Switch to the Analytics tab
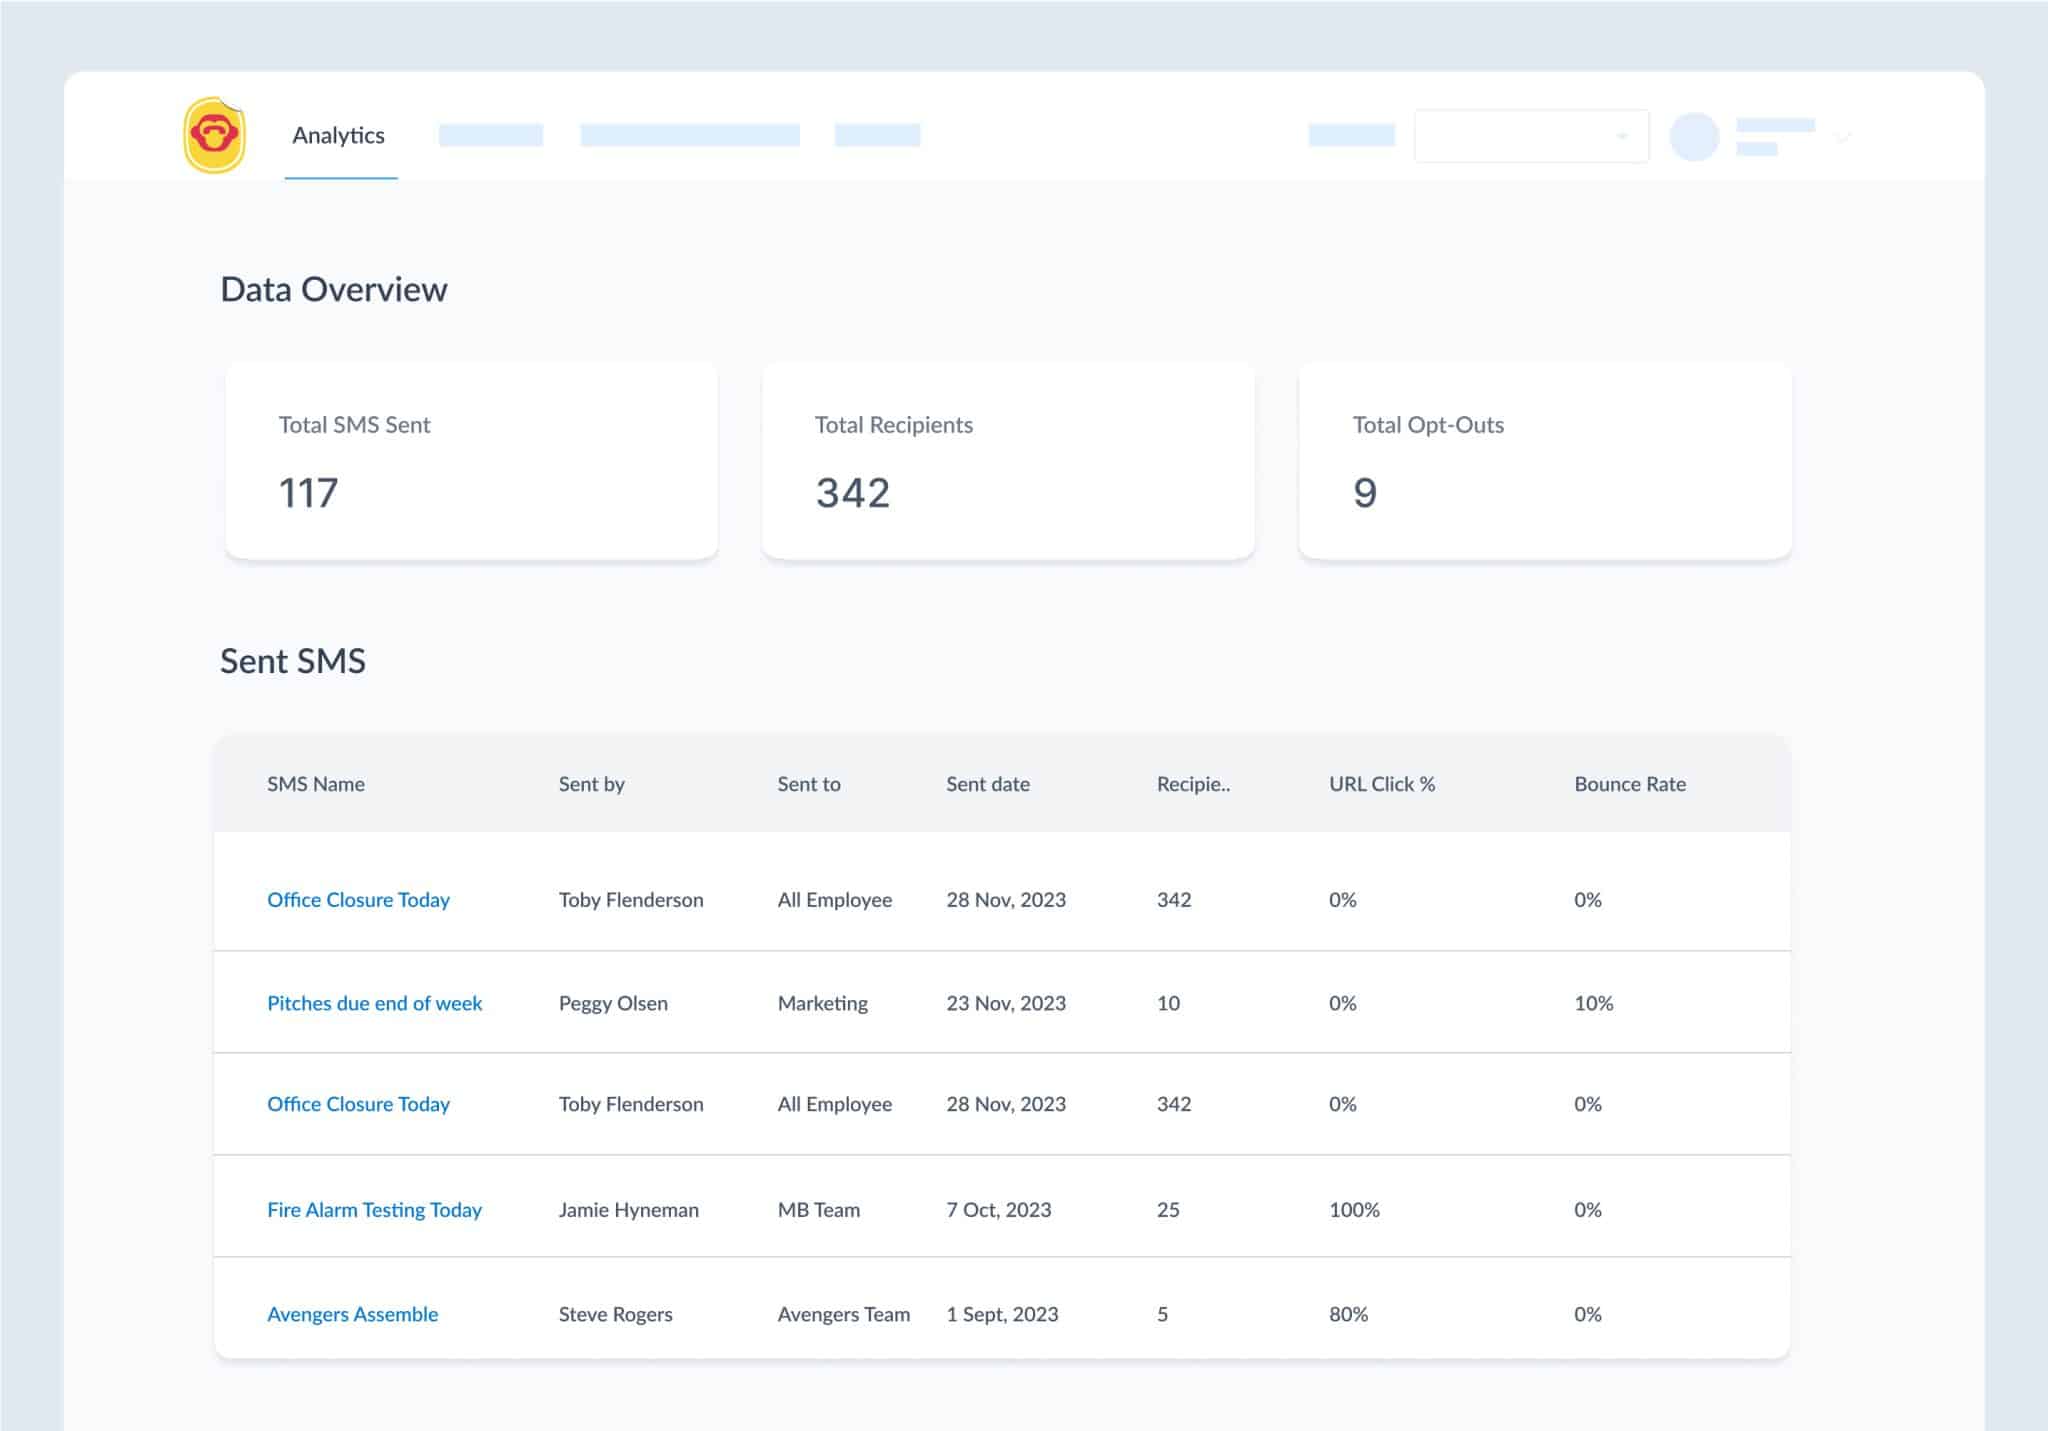2048x1431 pixels. [x=338, y=136]
